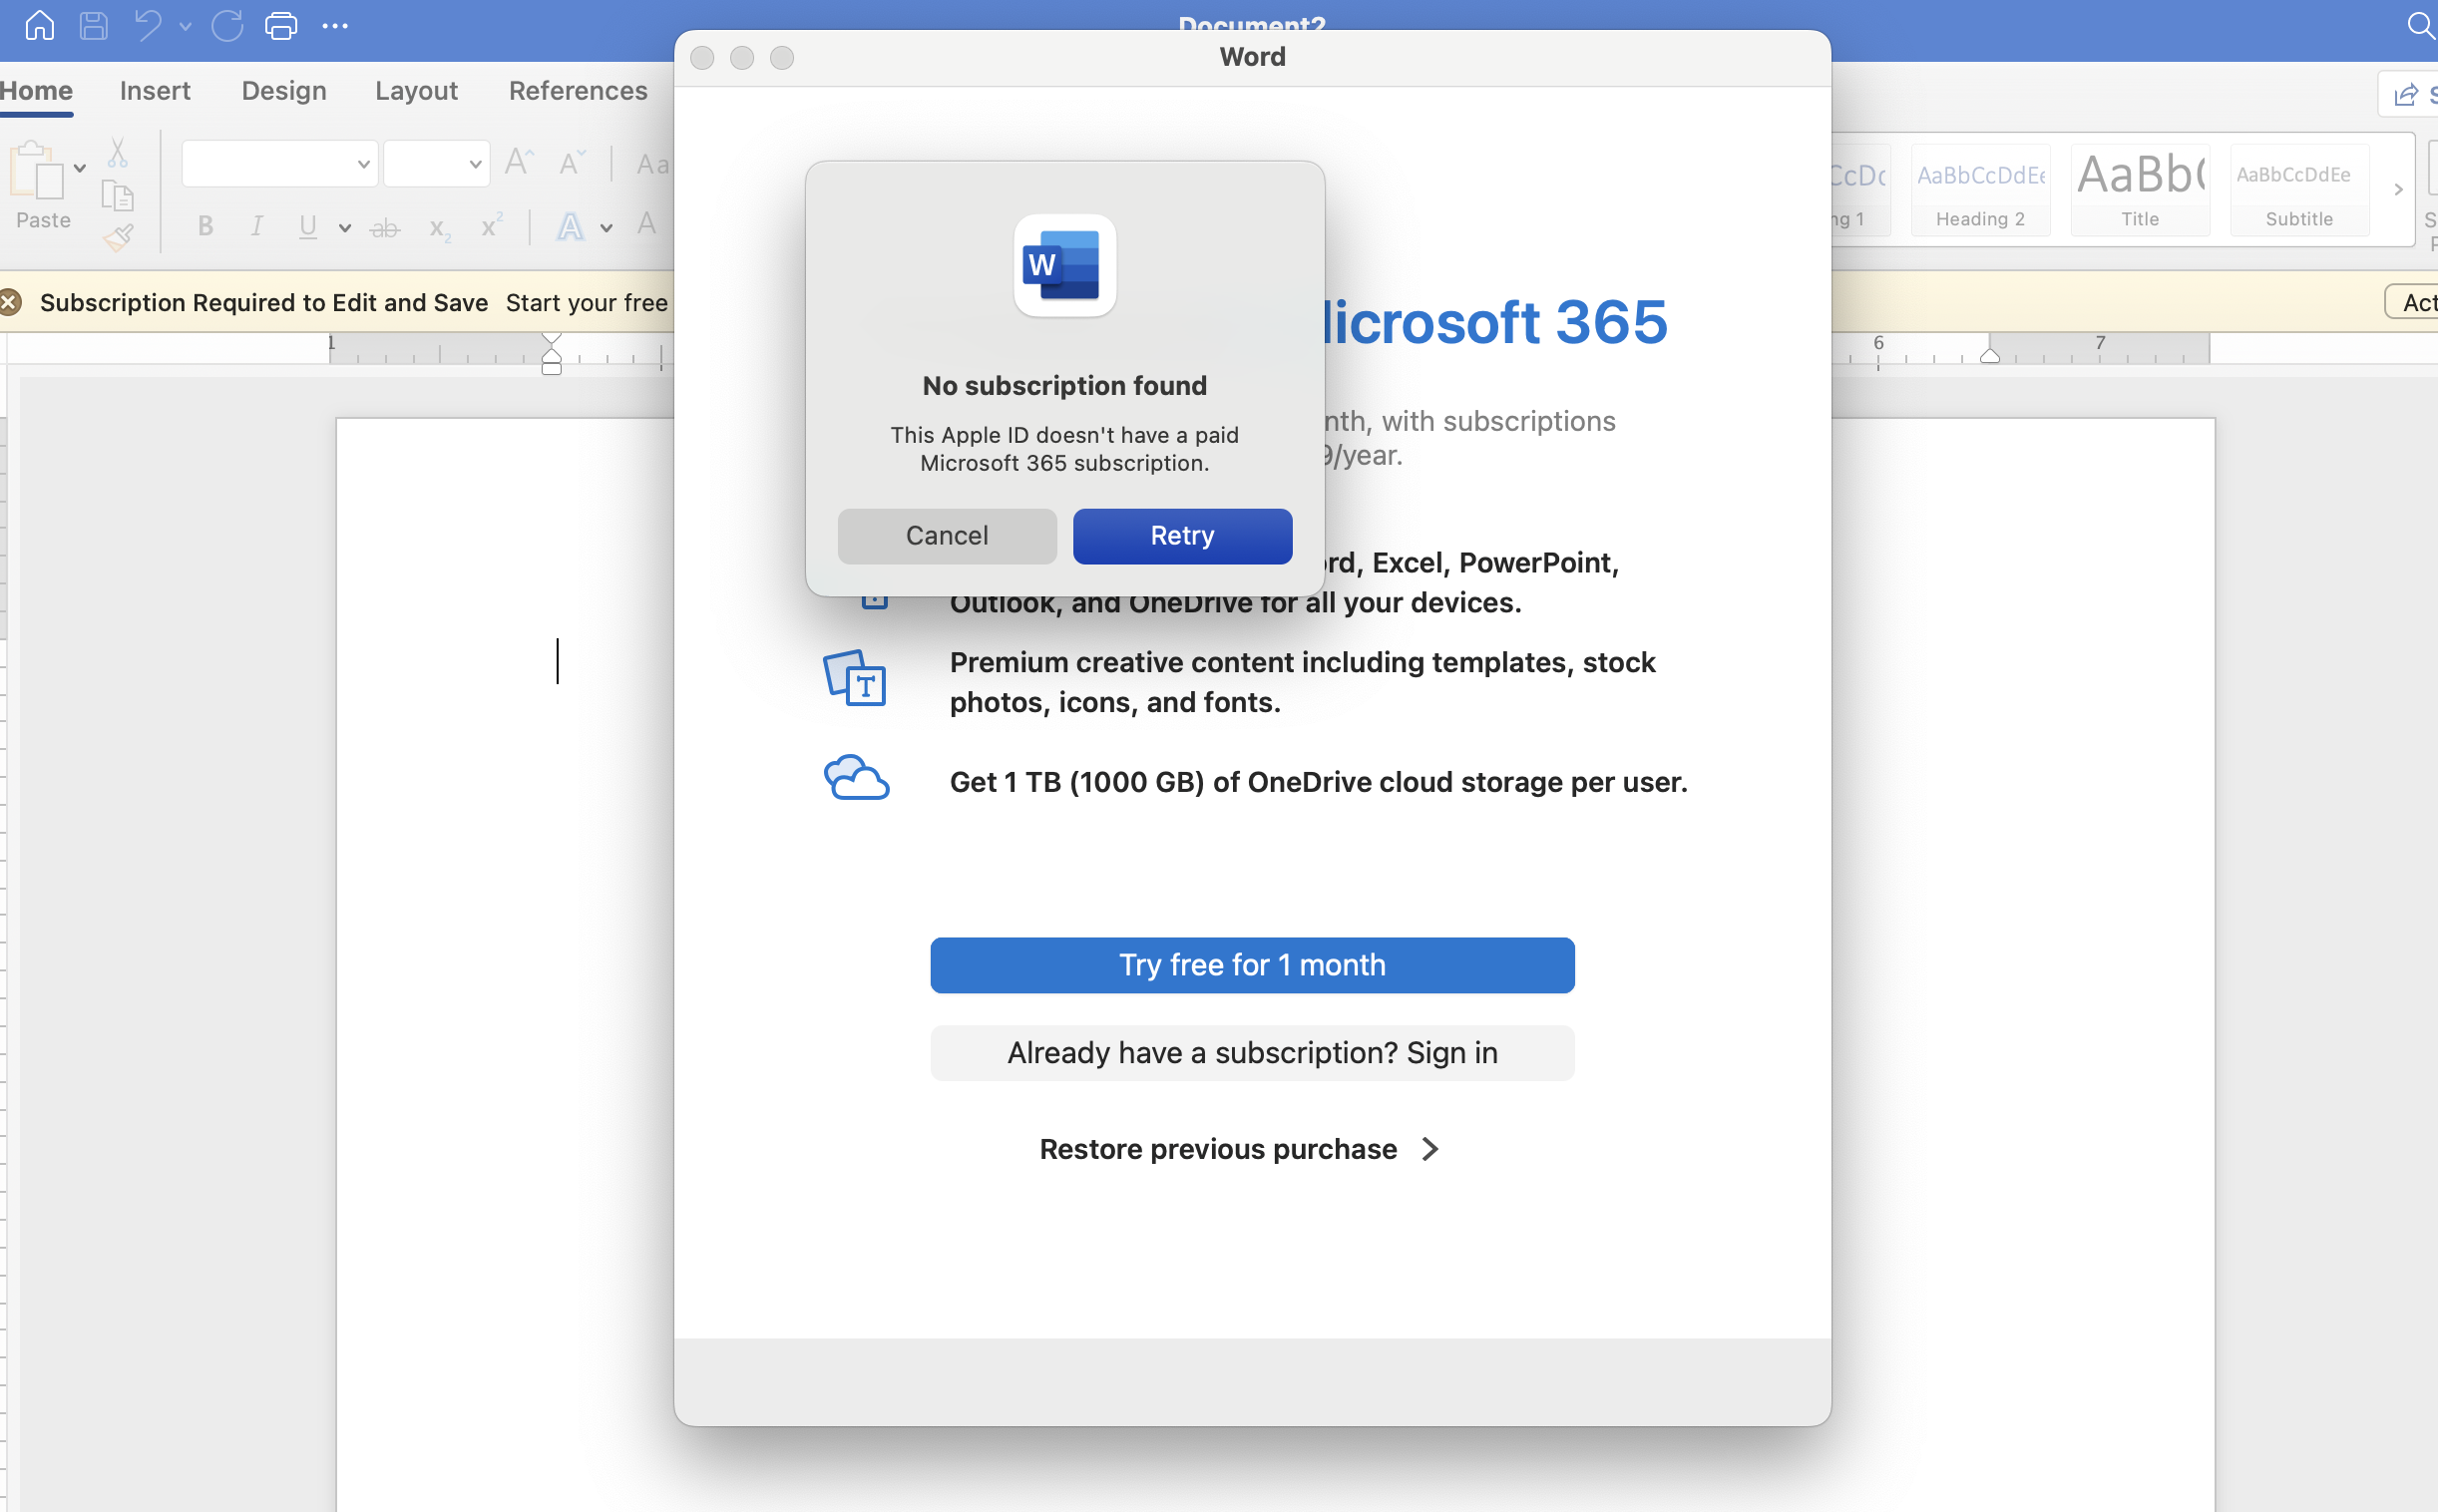Screen dimensions: 2438x1512
Task: Click the Restore previous purchase link
Action: pos(1218,1149)
